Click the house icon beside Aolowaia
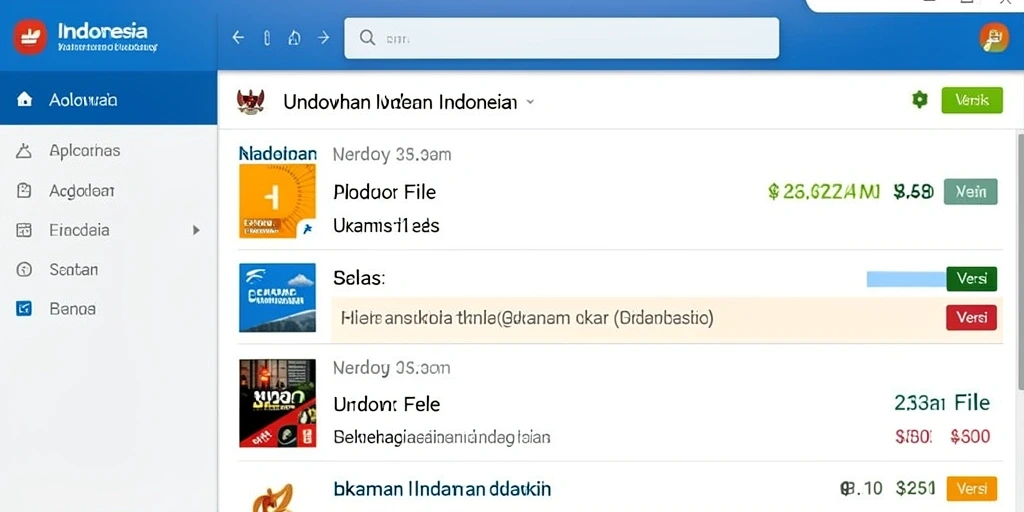The image size is (1024, 512). click(24, 99)
